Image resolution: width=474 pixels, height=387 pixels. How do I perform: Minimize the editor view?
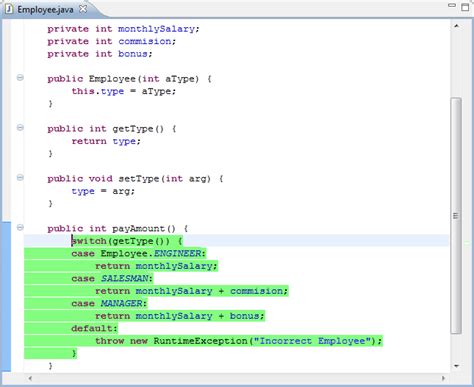[452, 5]
